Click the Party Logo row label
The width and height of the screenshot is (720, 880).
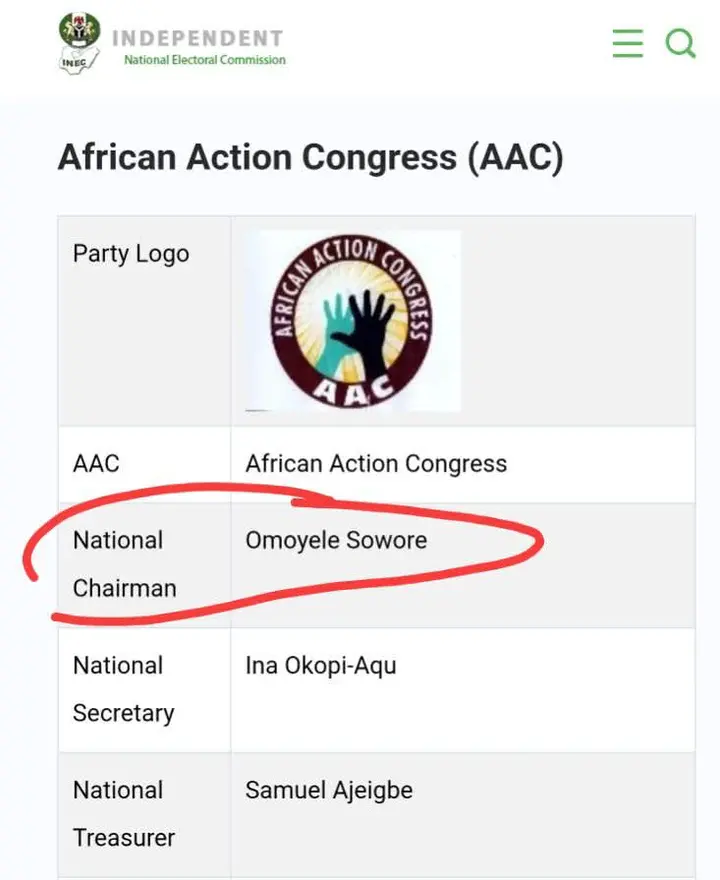(131, 254)
